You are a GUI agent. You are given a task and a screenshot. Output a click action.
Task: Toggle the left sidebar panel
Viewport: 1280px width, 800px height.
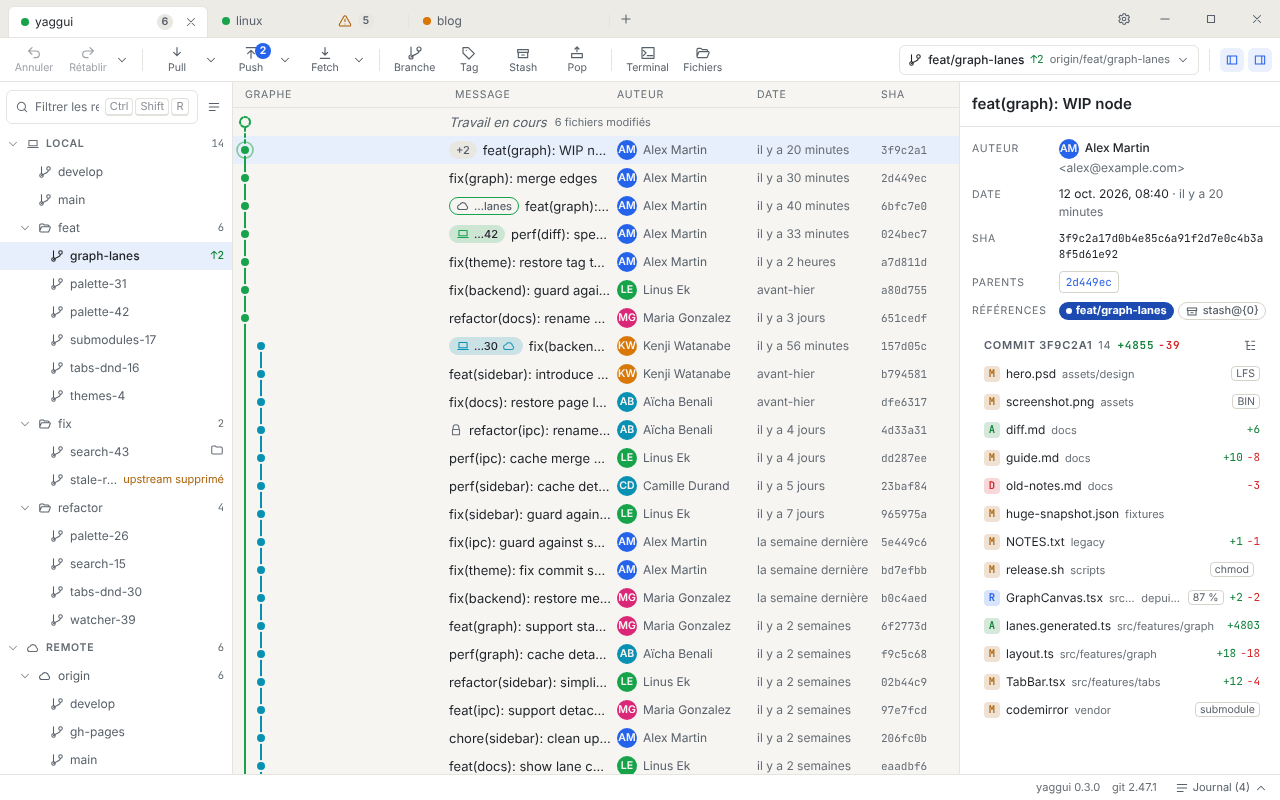(1232, 60)
